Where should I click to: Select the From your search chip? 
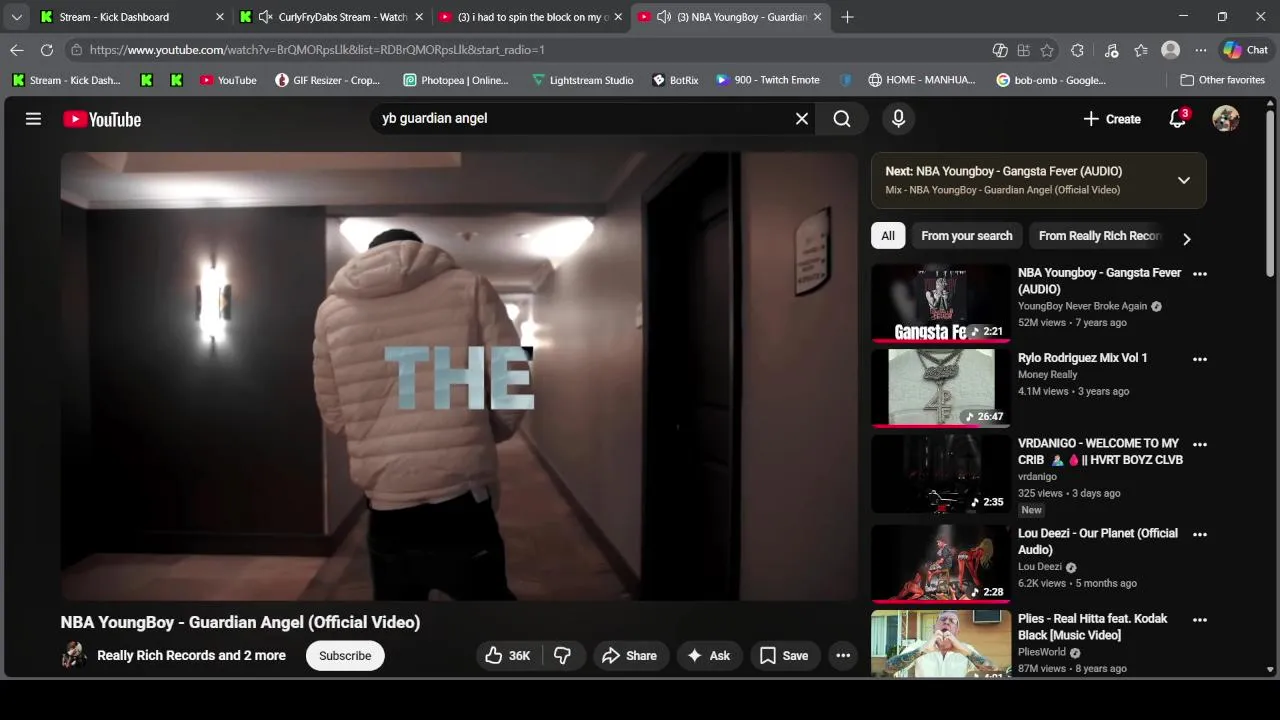tap(967, 236)
